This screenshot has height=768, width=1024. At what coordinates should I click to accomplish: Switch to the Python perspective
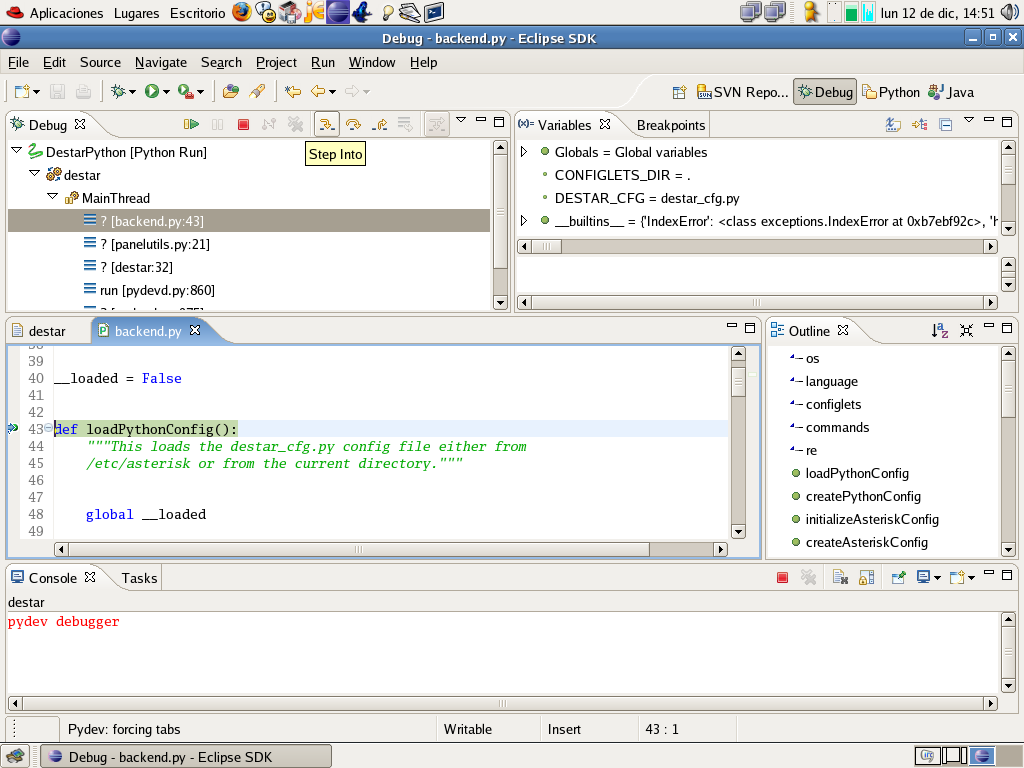(x=891, y=92)
